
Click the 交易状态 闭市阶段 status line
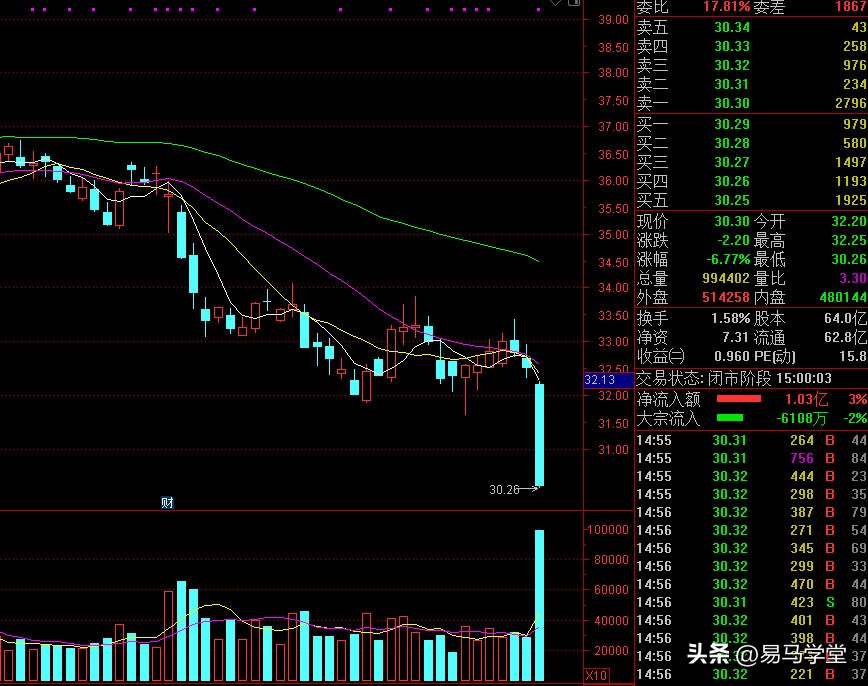734,379
